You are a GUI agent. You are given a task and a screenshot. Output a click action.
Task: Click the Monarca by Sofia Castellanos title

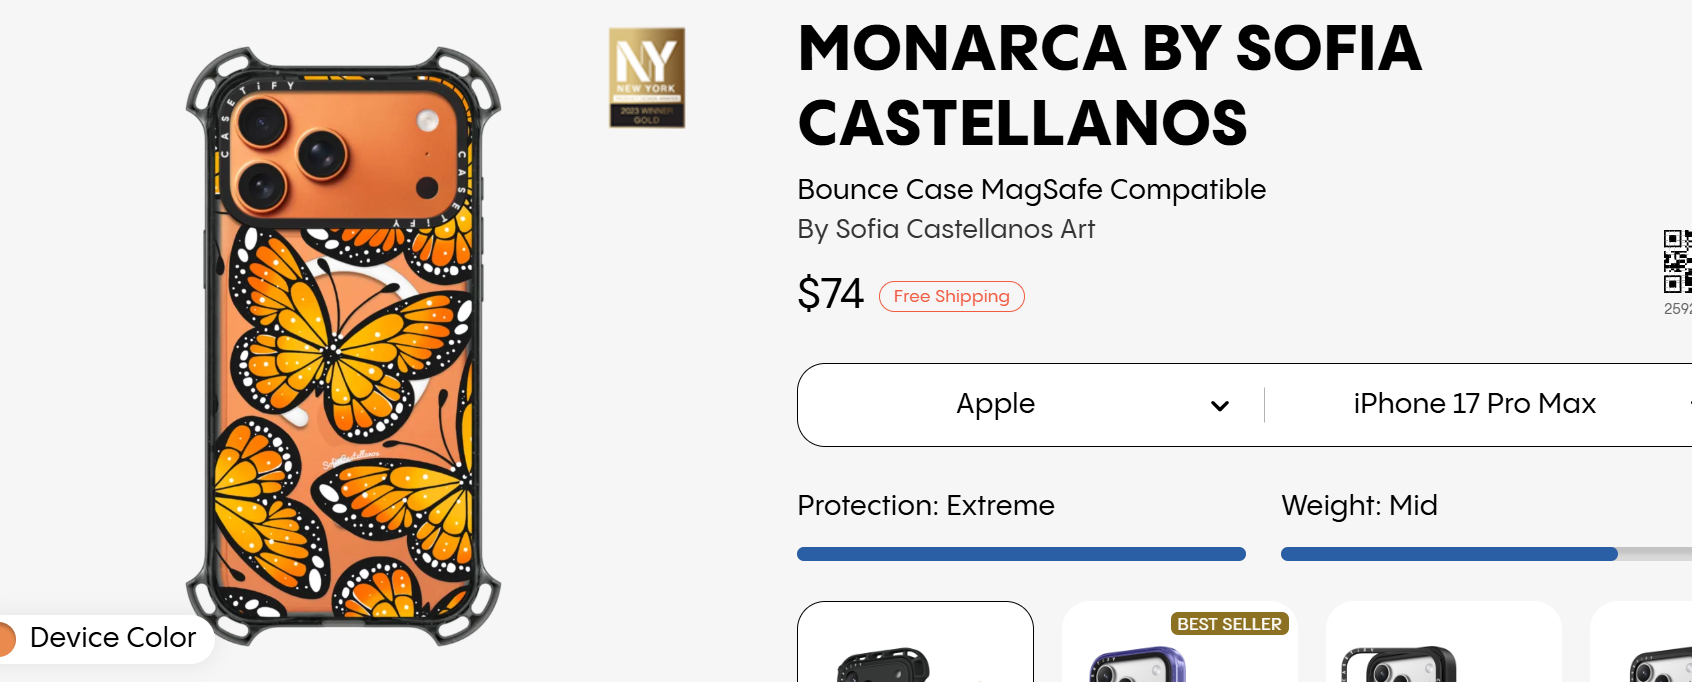1109,86
